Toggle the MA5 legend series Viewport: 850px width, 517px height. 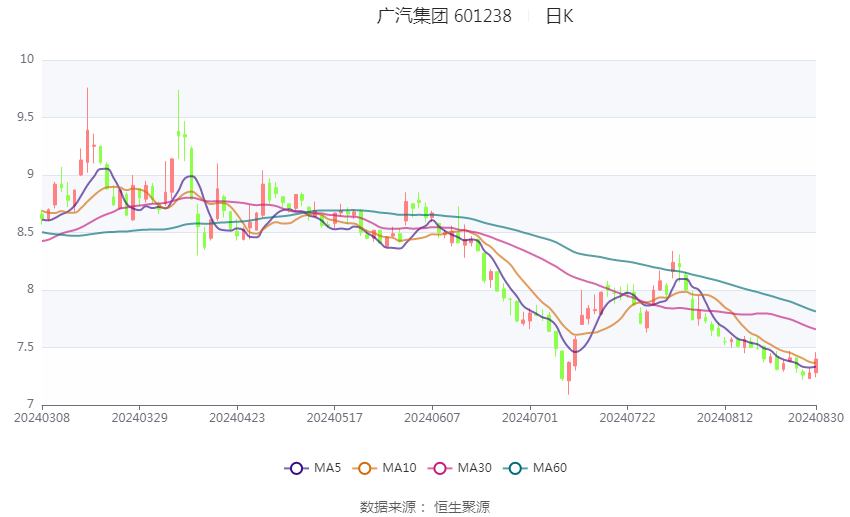(313, 468)
